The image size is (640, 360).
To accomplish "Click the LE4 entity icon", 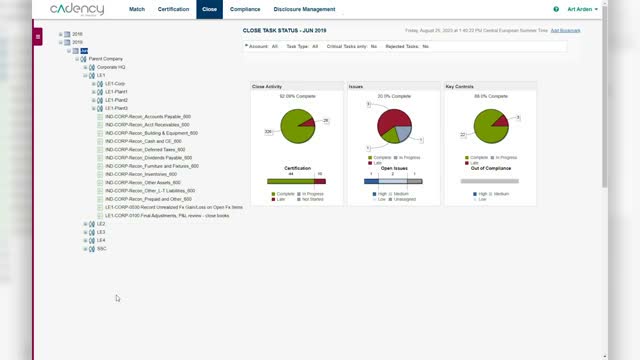I will [x=92, y=240].
